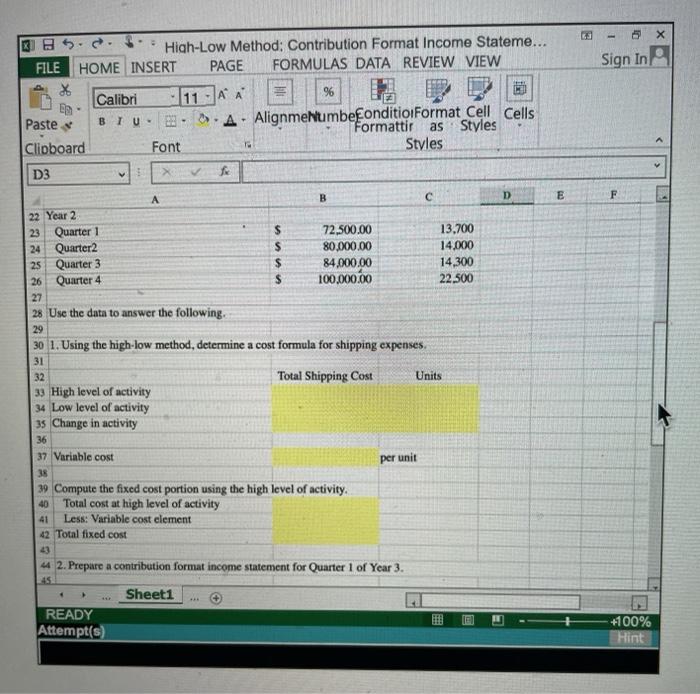The image size is (700, 694).
Task: Toggle italic formatting
Action: point(119,121)
